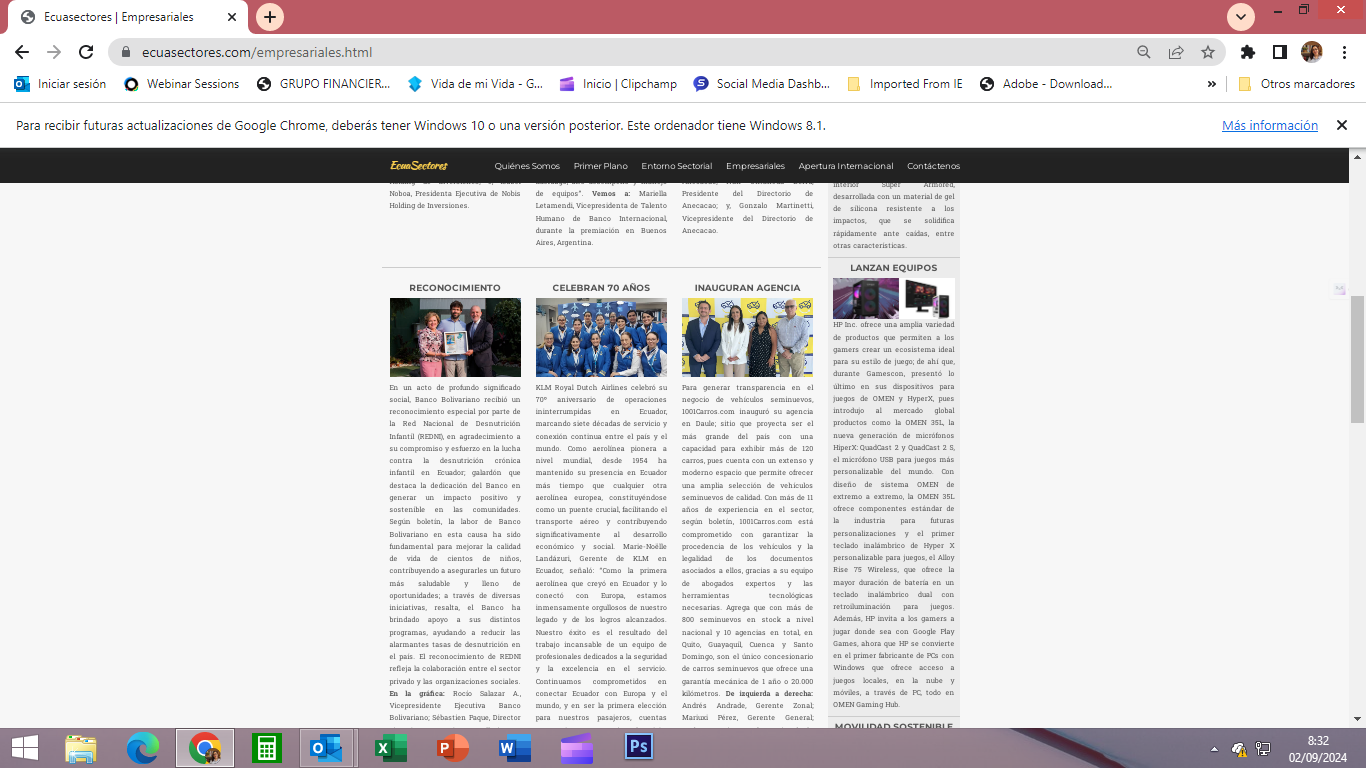The image size is (1366, 768).
Task: Click the CELEBRAN 70 AÑOS article photo
Action: pyautogui.click(x=601, y=337)
